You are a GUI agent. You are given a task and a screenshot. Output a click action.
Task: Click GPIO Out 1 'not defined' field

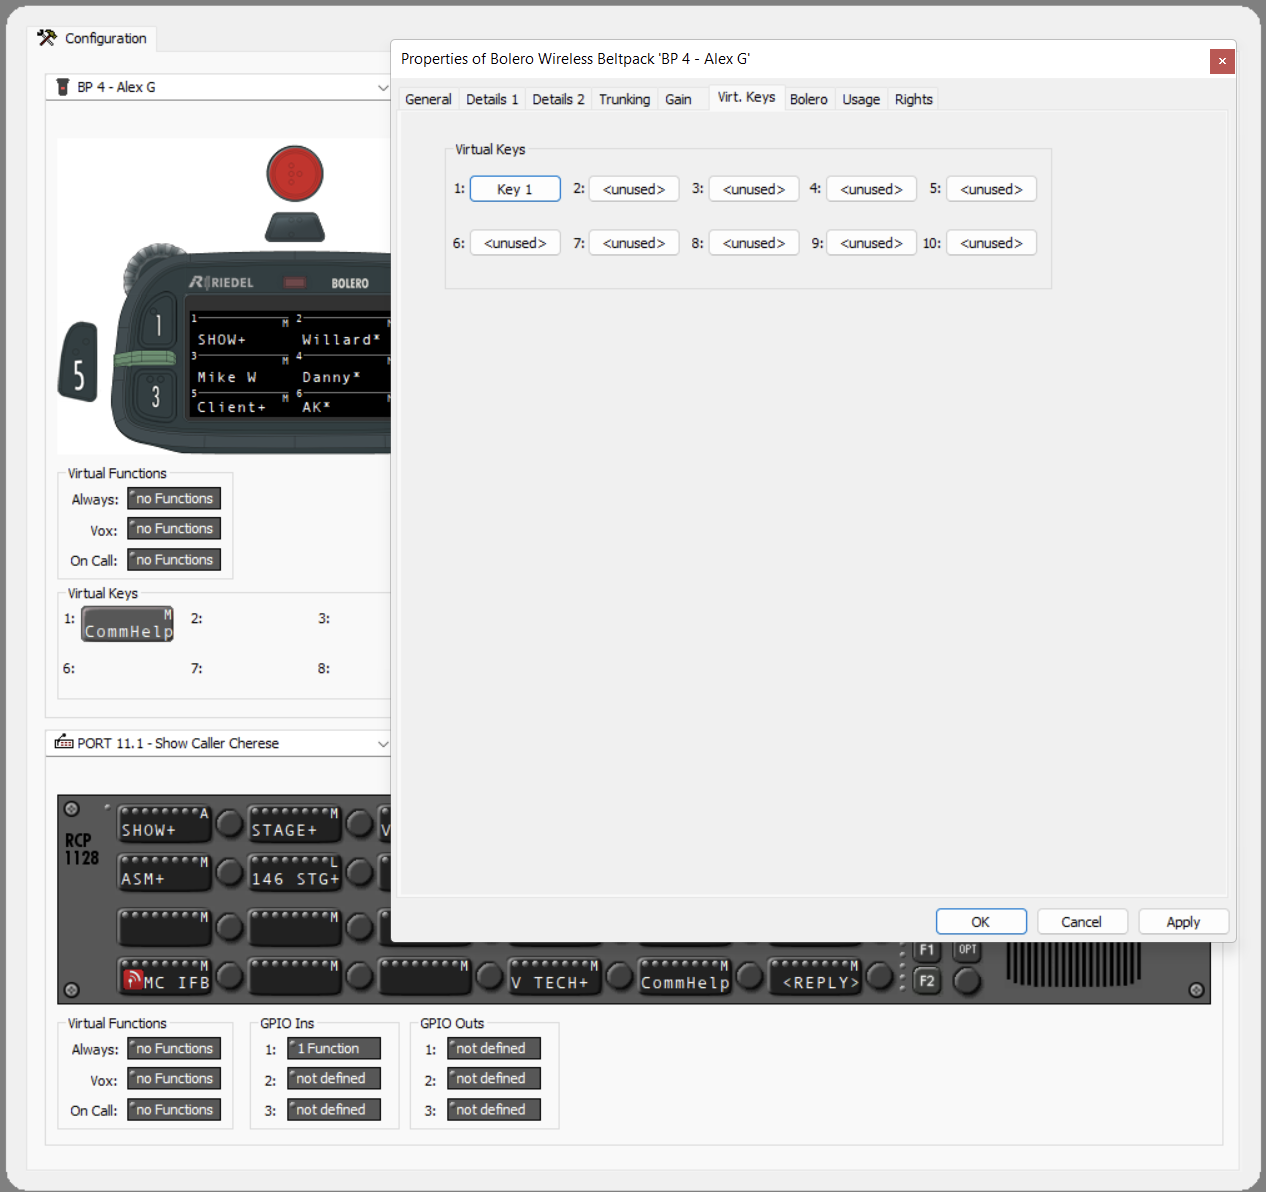click(x=494, y=1048)
